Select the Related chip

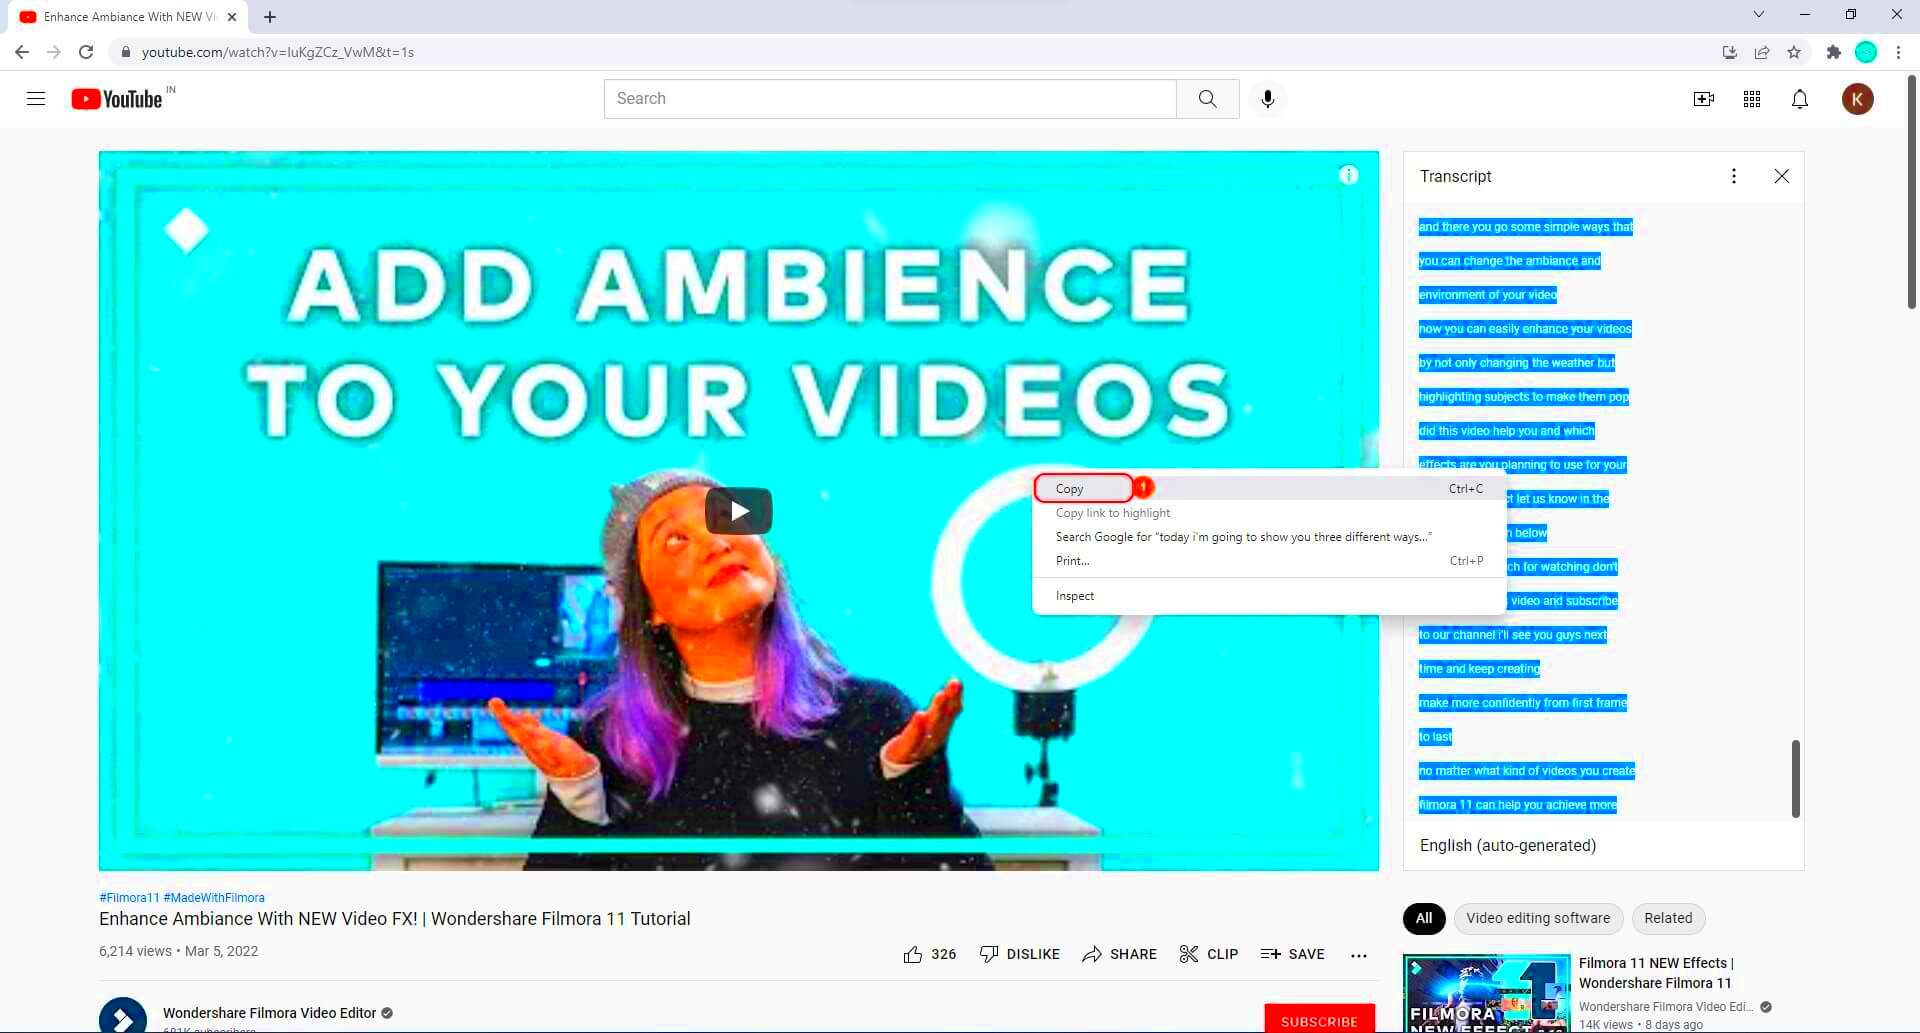[1668, 918]
